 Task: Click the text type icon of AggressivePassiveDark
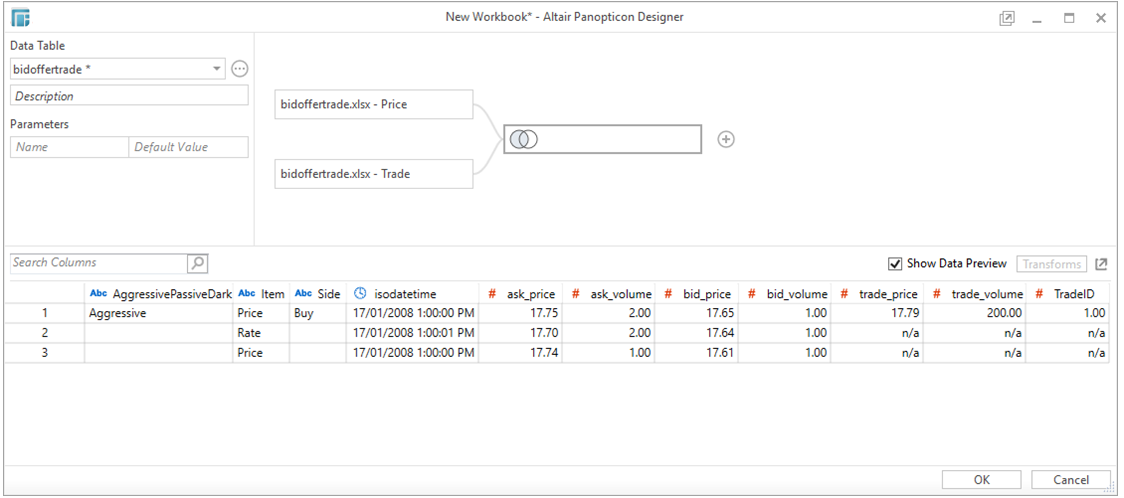click(x=98, y=294)
